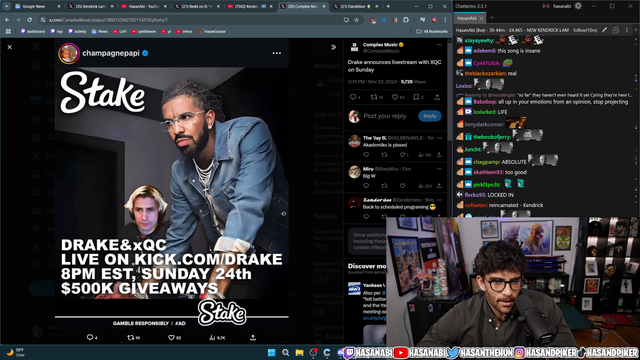
Task: Like the Complex Music tweet with the heart icon
Action: click(x=395, y=97)
